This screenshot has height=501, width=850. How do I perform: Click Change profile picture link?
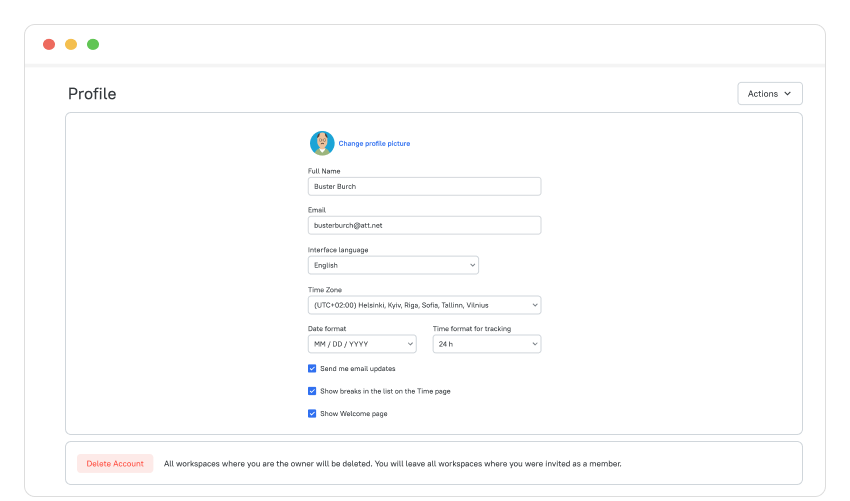click(374, 144)
